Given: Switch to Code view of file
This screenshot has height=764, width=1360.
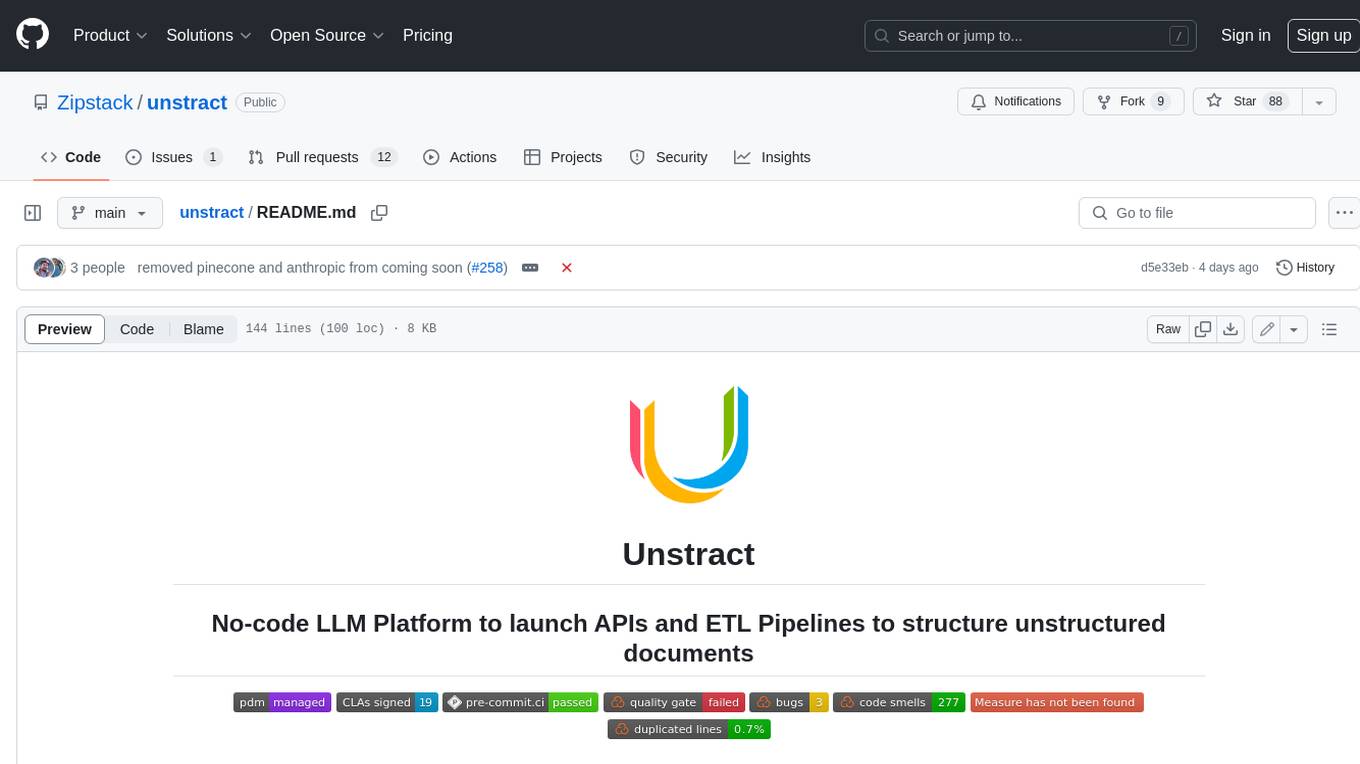Looking at the screenshot, I should point(137,329).
